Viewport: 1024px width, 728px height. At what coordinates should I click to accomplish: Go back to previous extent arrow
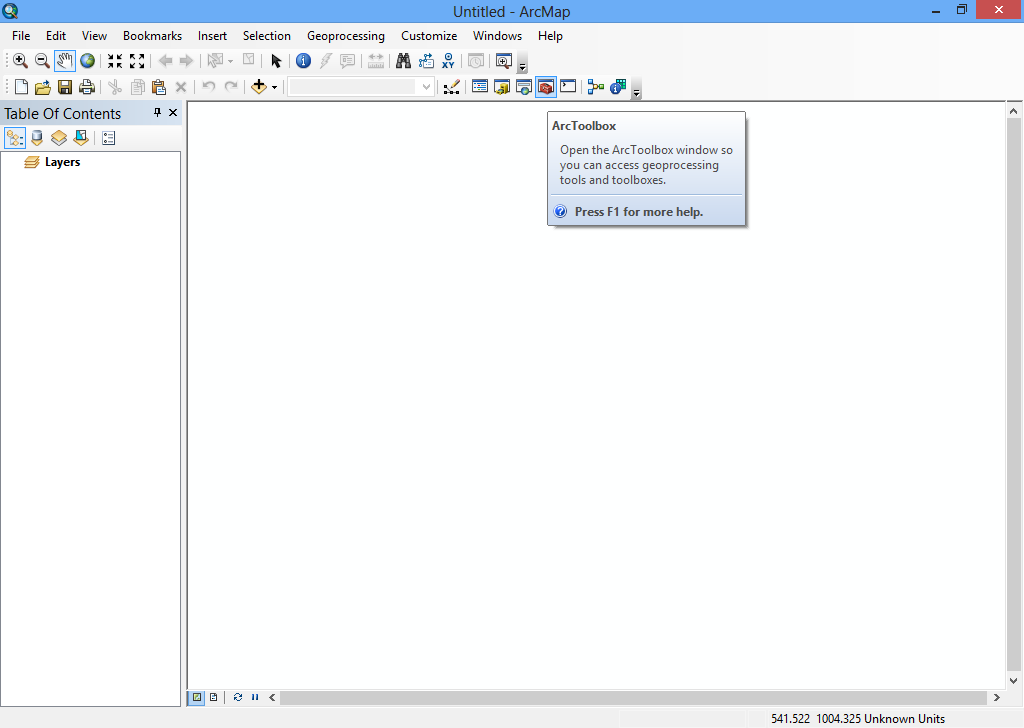click(x=165, y=61)
